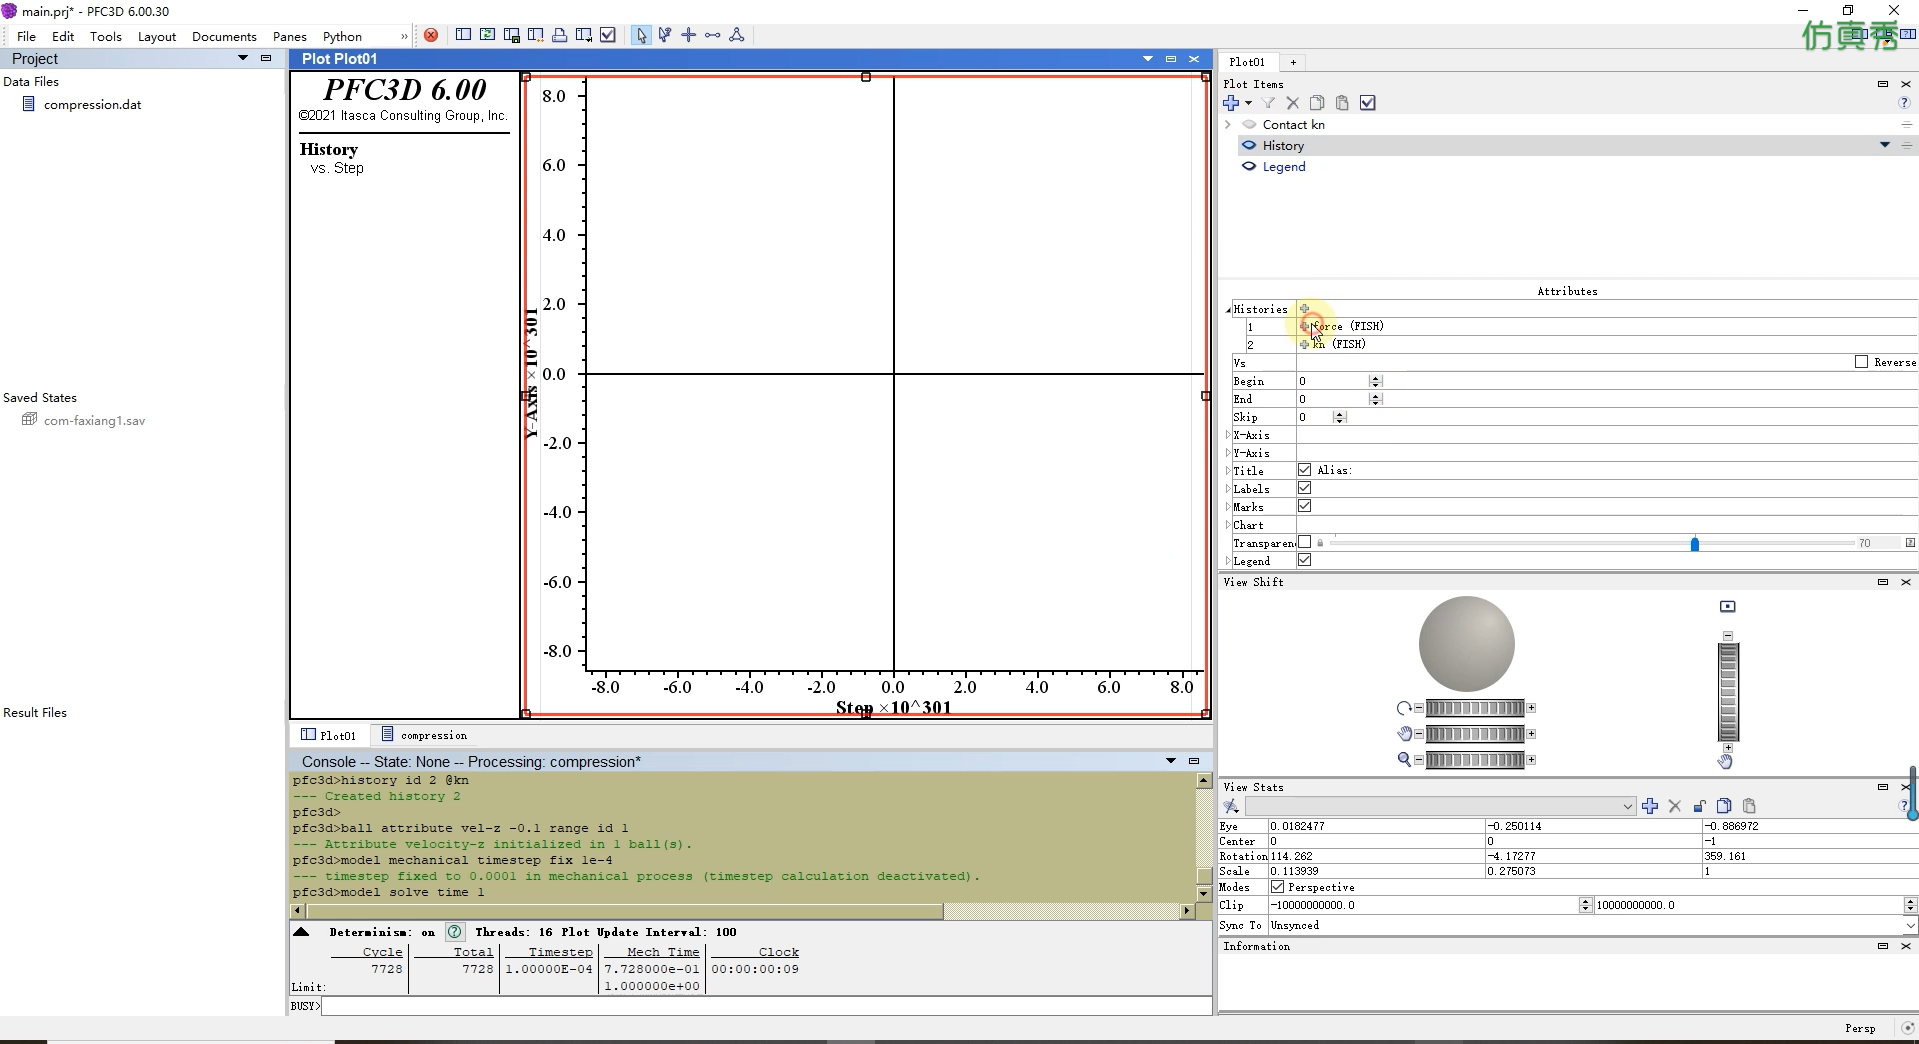Viewport: 1919px width, 1044px height.
Task: Open the Python menu
Action: point(342,36)
